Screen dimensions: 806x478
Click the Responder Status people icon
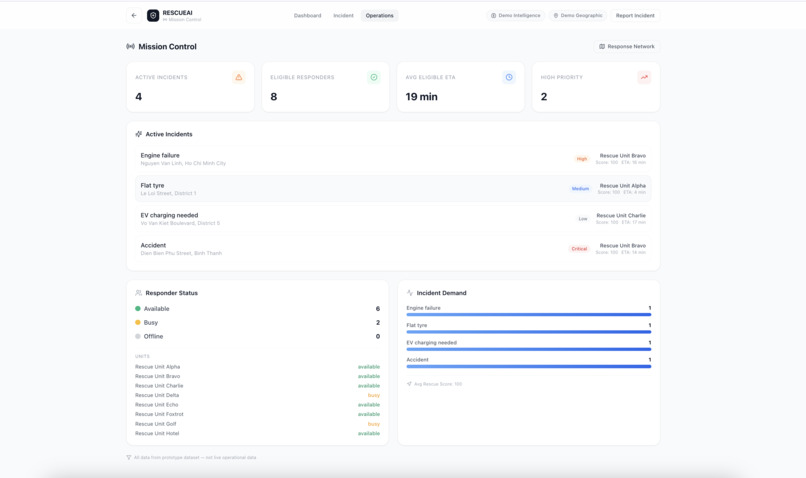coord(139,293)
